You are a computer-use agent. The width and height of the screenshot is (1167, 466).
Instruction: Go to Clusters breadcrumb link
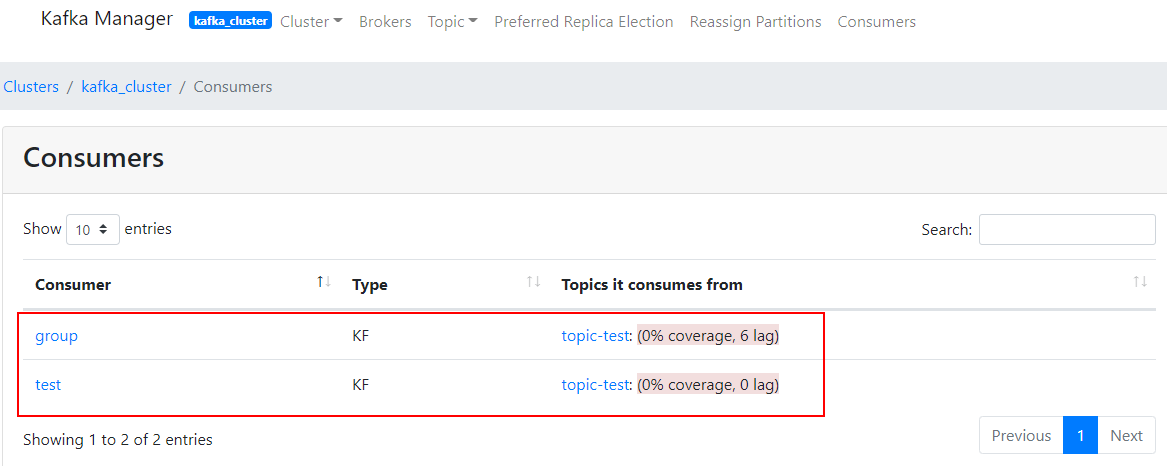31,87
